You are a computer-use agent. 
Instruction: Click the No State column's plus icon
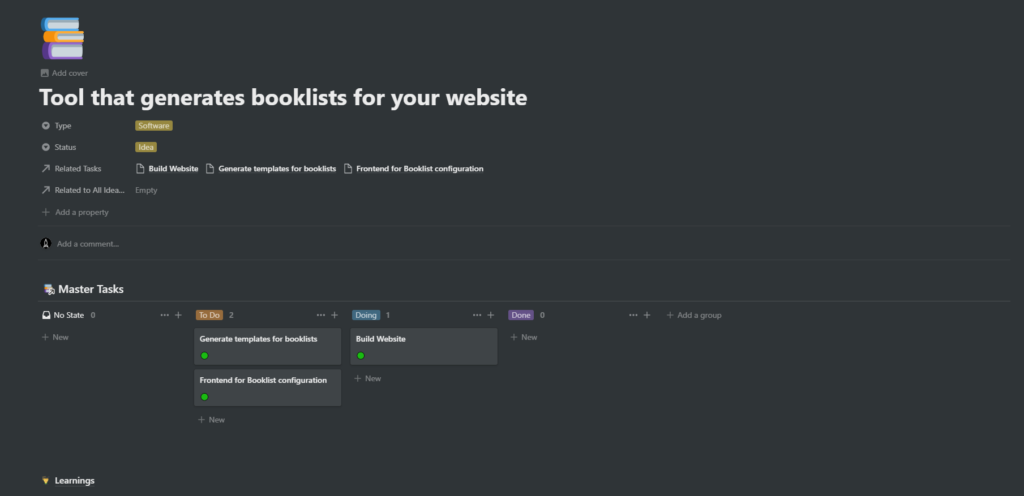pyautogui.click(x=178, y=315)
